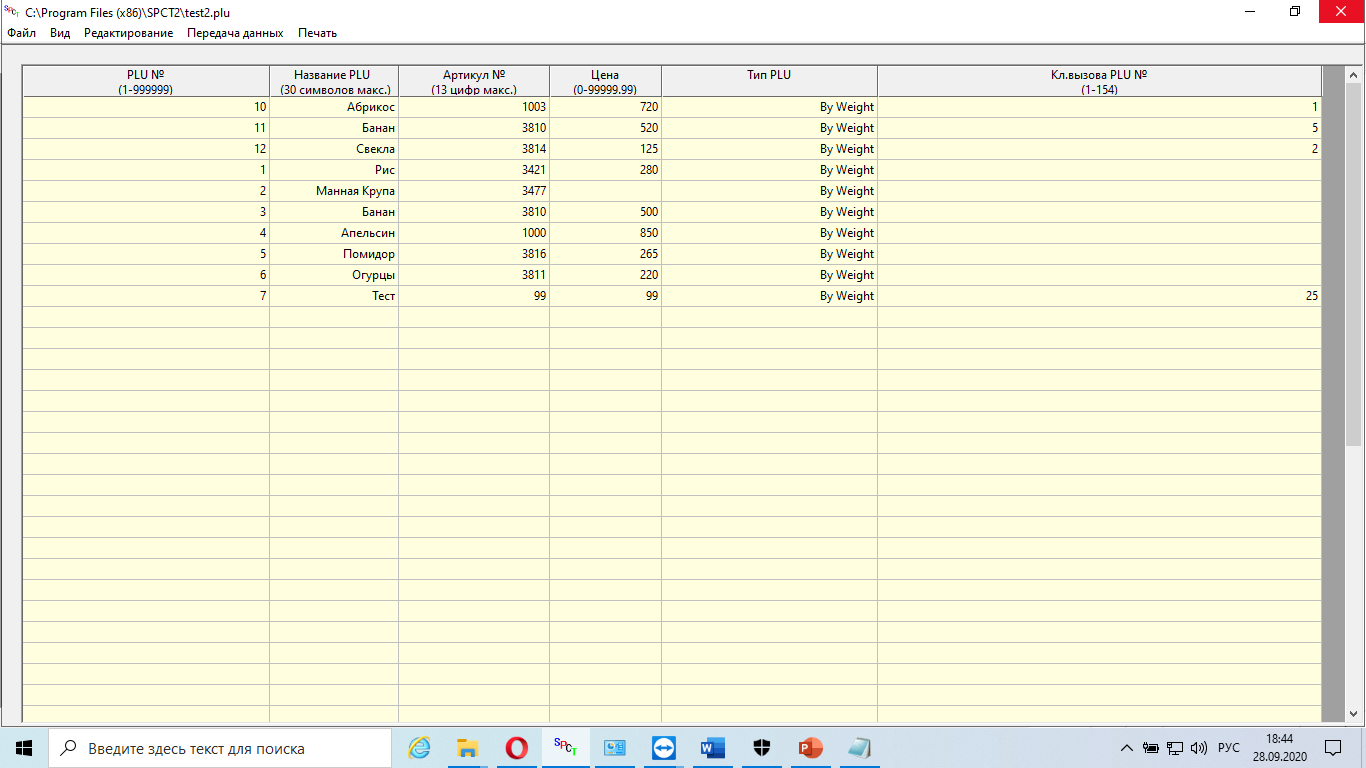The height and width of the screenshot is (768, 1366).
Task: Open File Explorer from the taskbar
Action: 468,748
